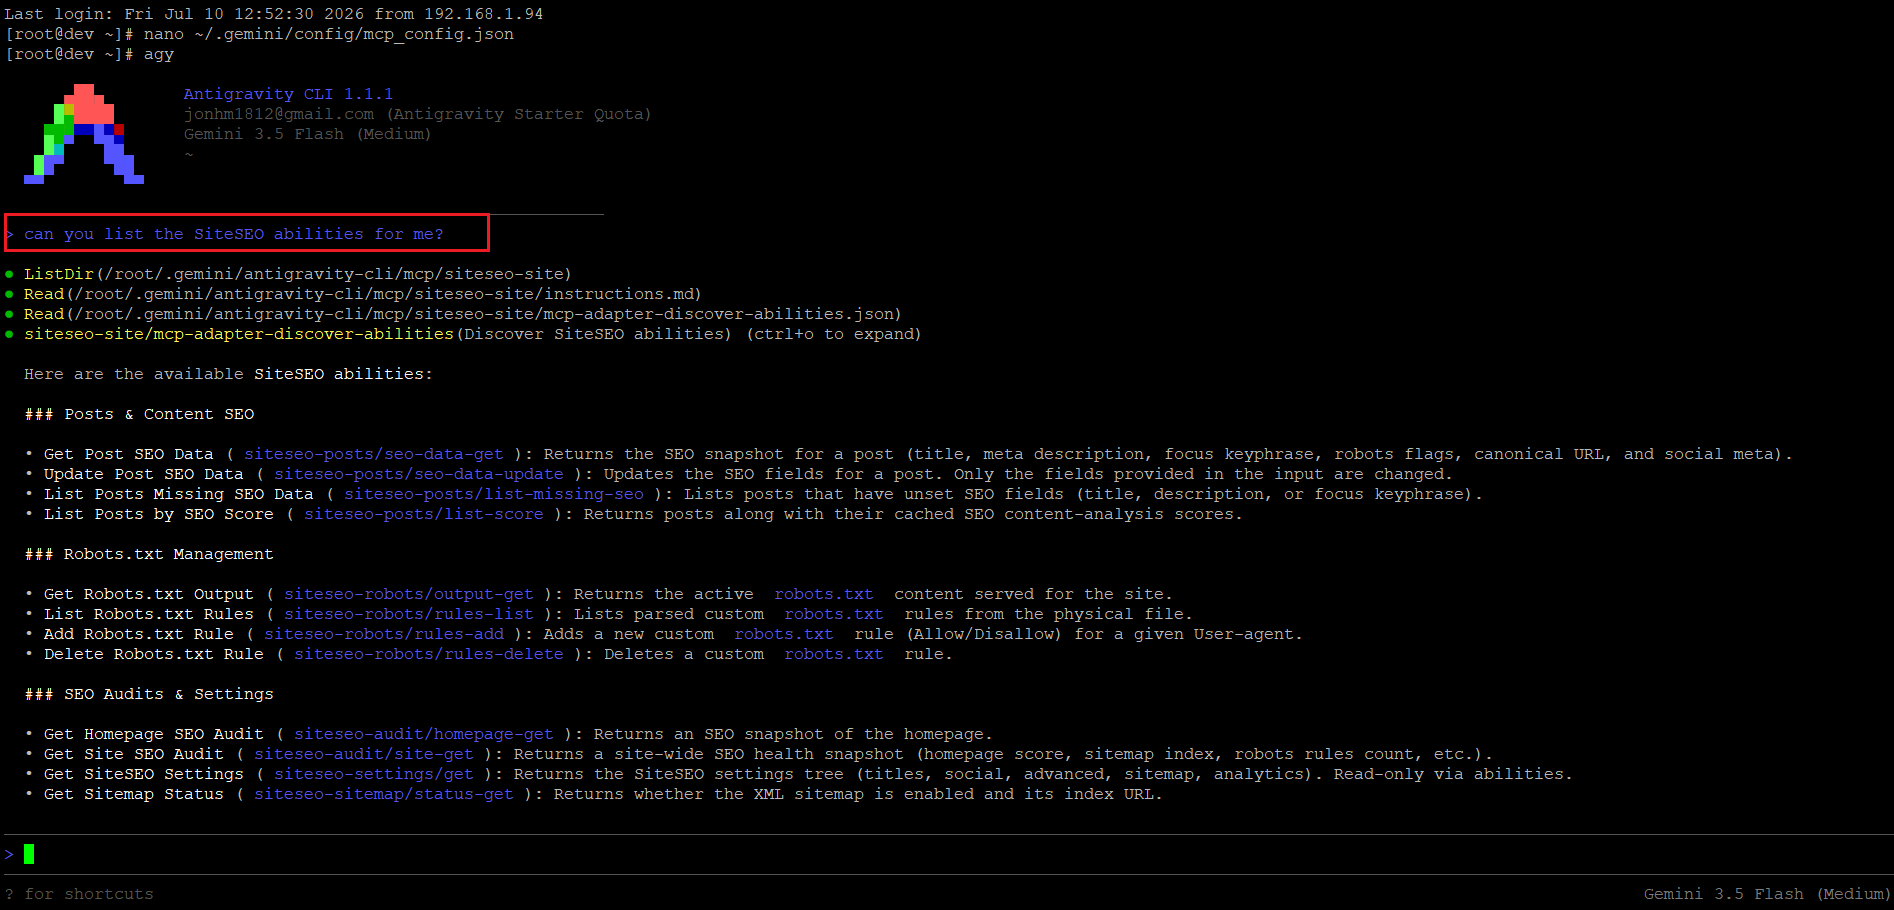Click blue robots.txt in the Add Robots.txt Rule row
This screenshot has height=910, width=1894.
(x=784, y=634)
